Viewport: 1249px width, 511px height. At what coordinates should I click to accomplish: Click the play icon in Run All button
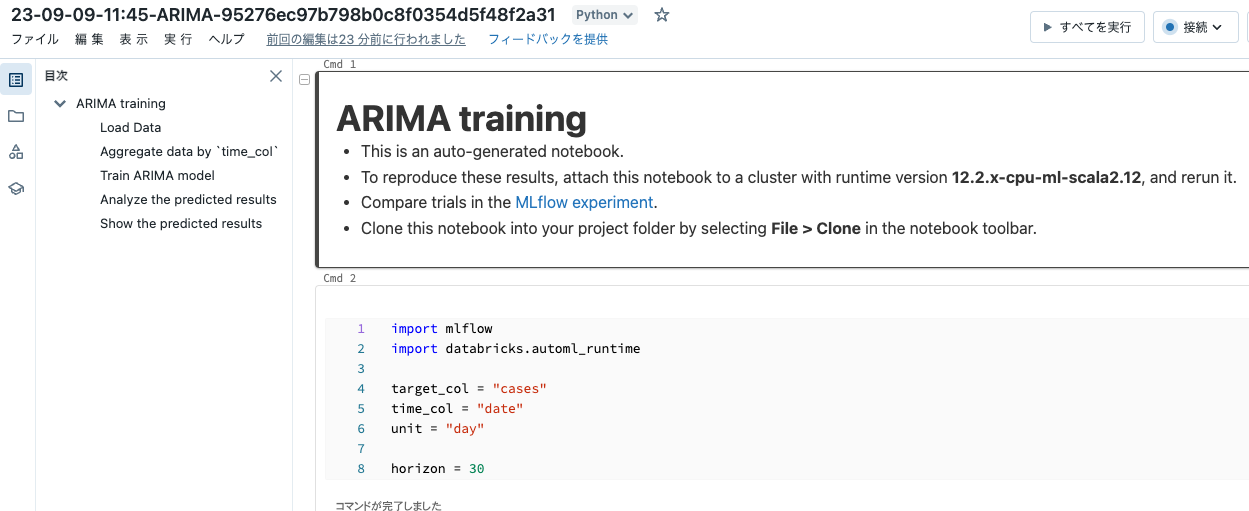tap(1047, 27)
